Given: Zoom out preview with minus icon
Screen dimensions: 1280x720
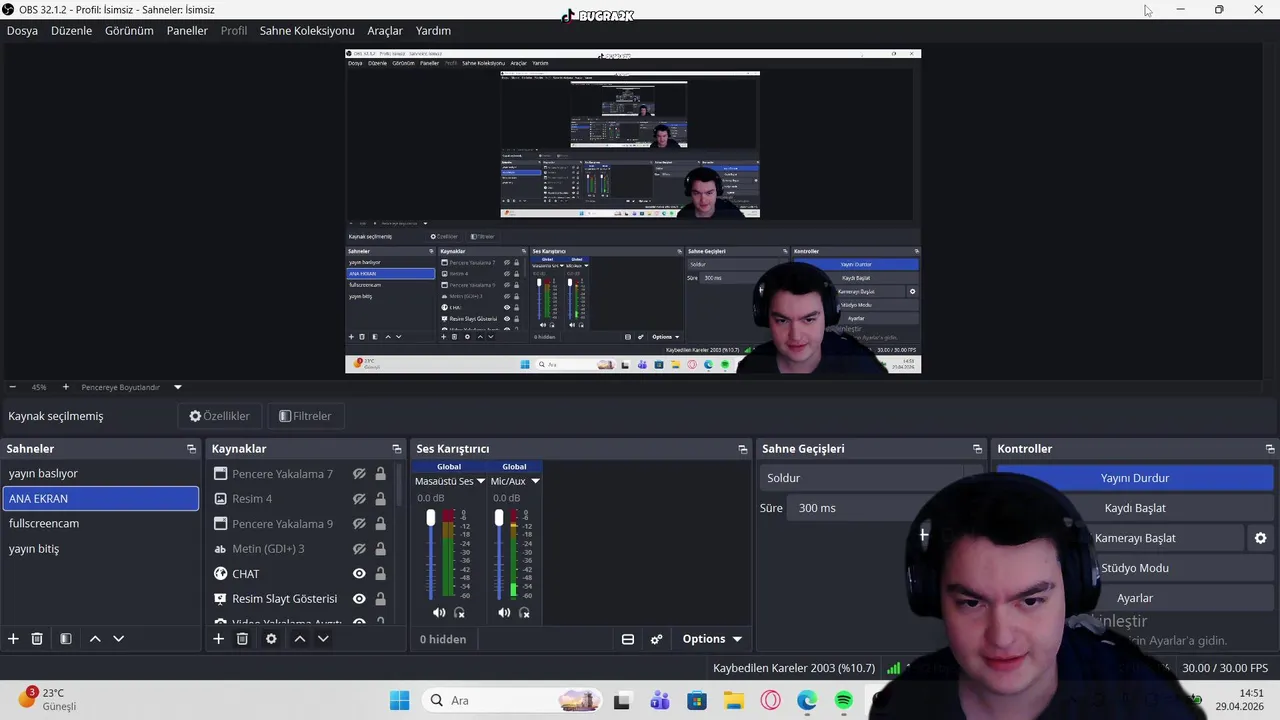Looking at the screenshot, I should (x=12, y=387).
